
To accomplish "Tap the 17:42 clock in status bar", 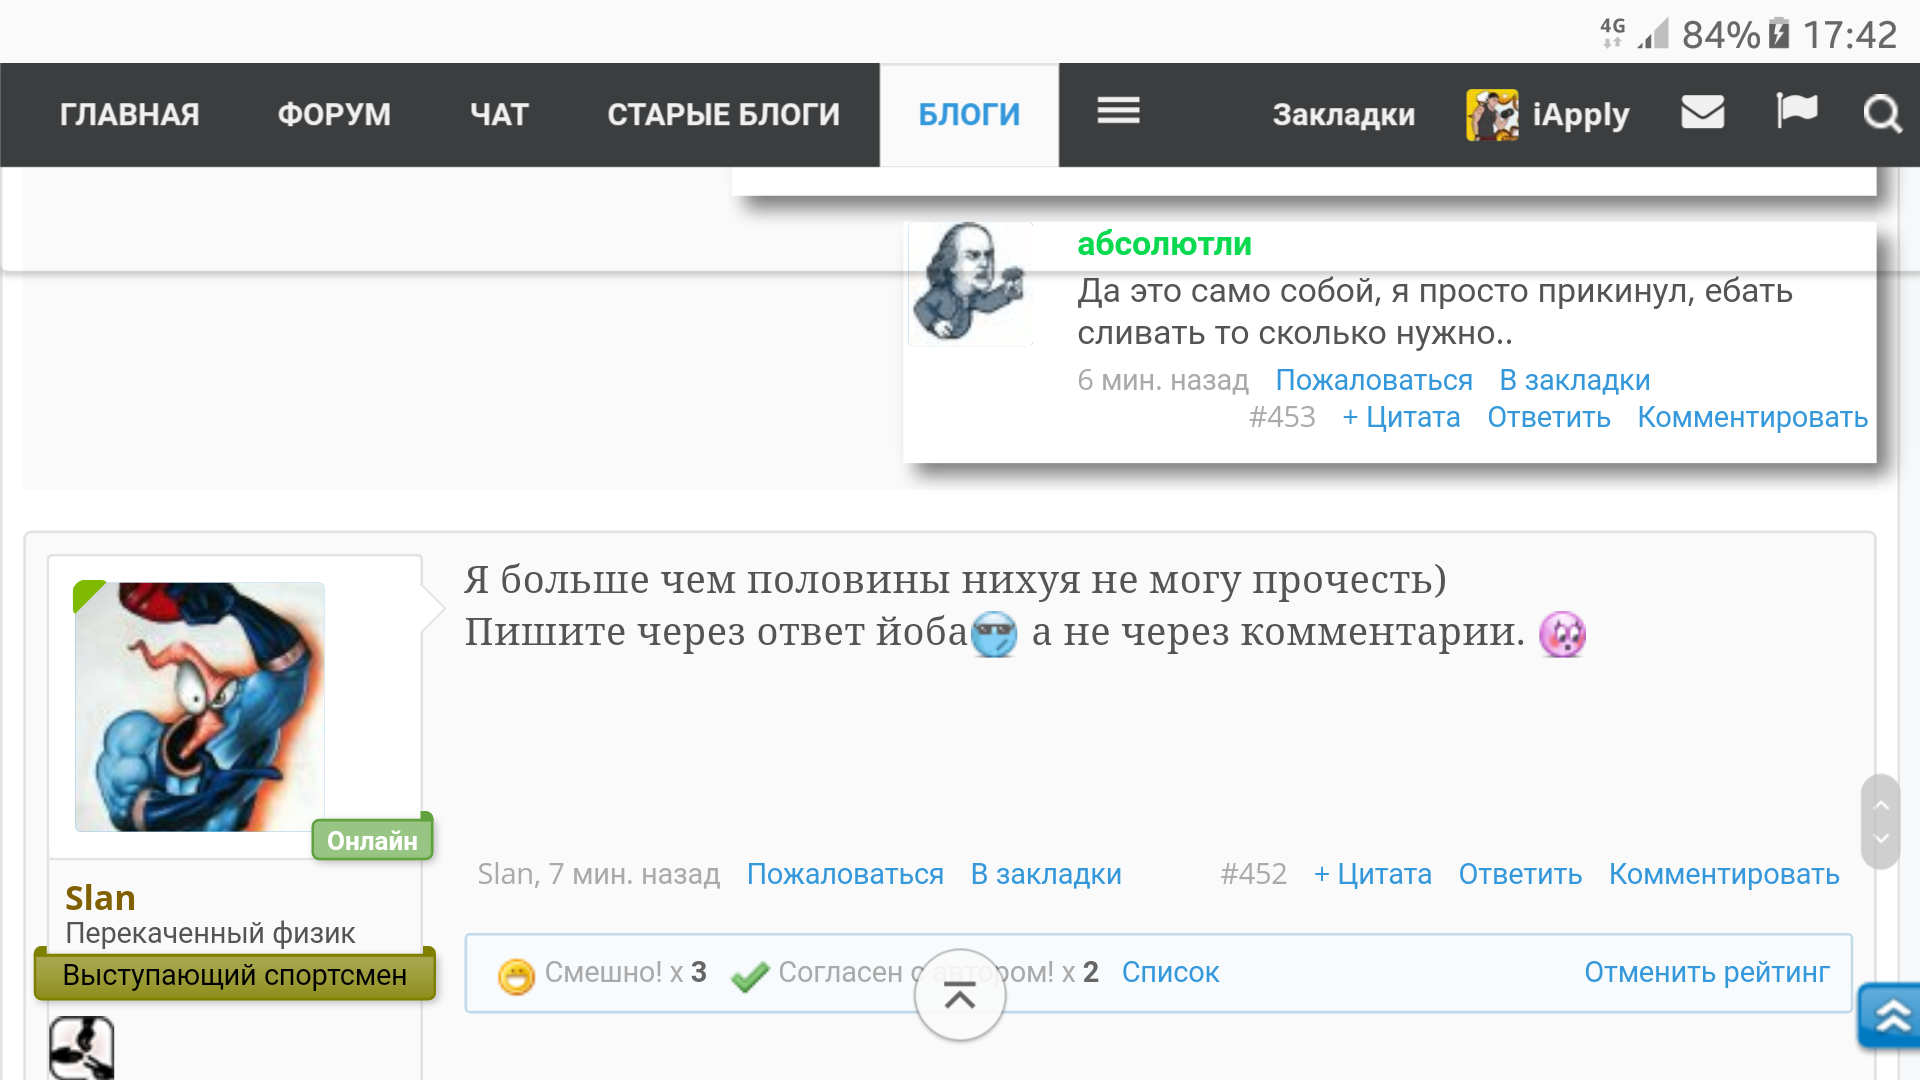I will [x=1849, y=35].
